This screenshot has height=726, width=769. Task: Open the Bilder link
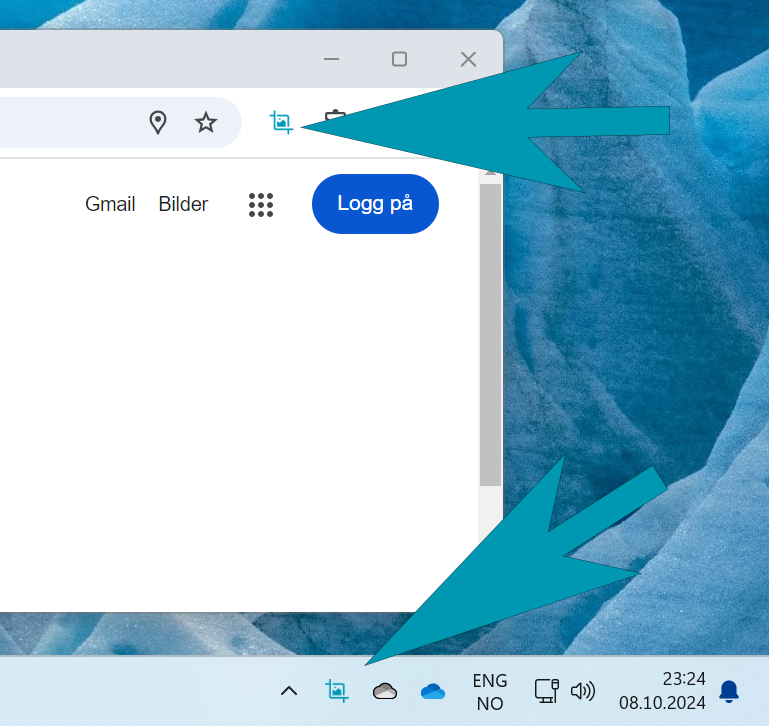(x=183, y=204)
